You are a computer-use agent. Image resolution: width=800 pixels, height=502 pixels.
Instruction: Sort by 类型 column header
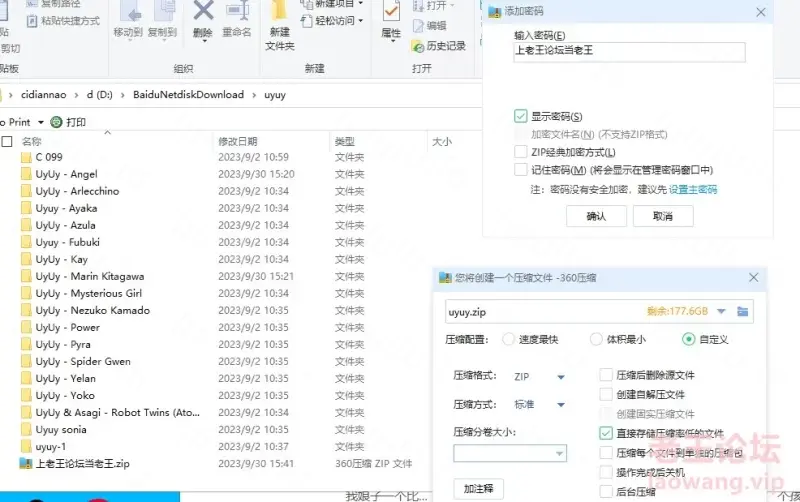[x=344, y=141]
